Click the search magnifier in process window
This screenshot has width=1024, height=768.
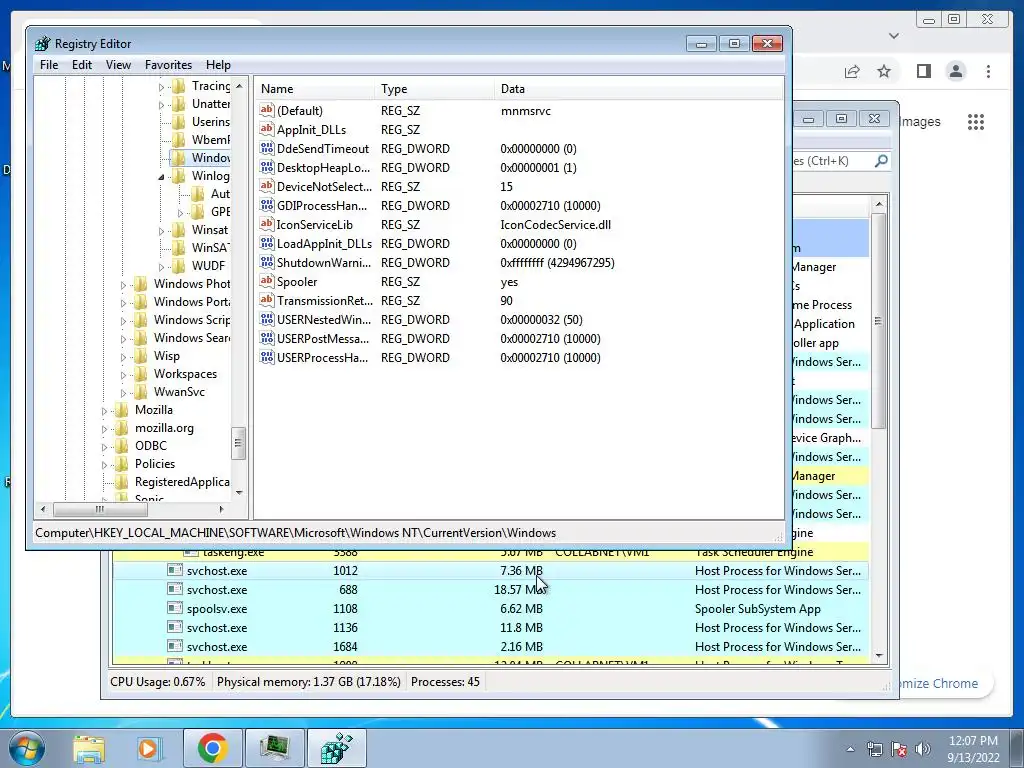point(881,161)
